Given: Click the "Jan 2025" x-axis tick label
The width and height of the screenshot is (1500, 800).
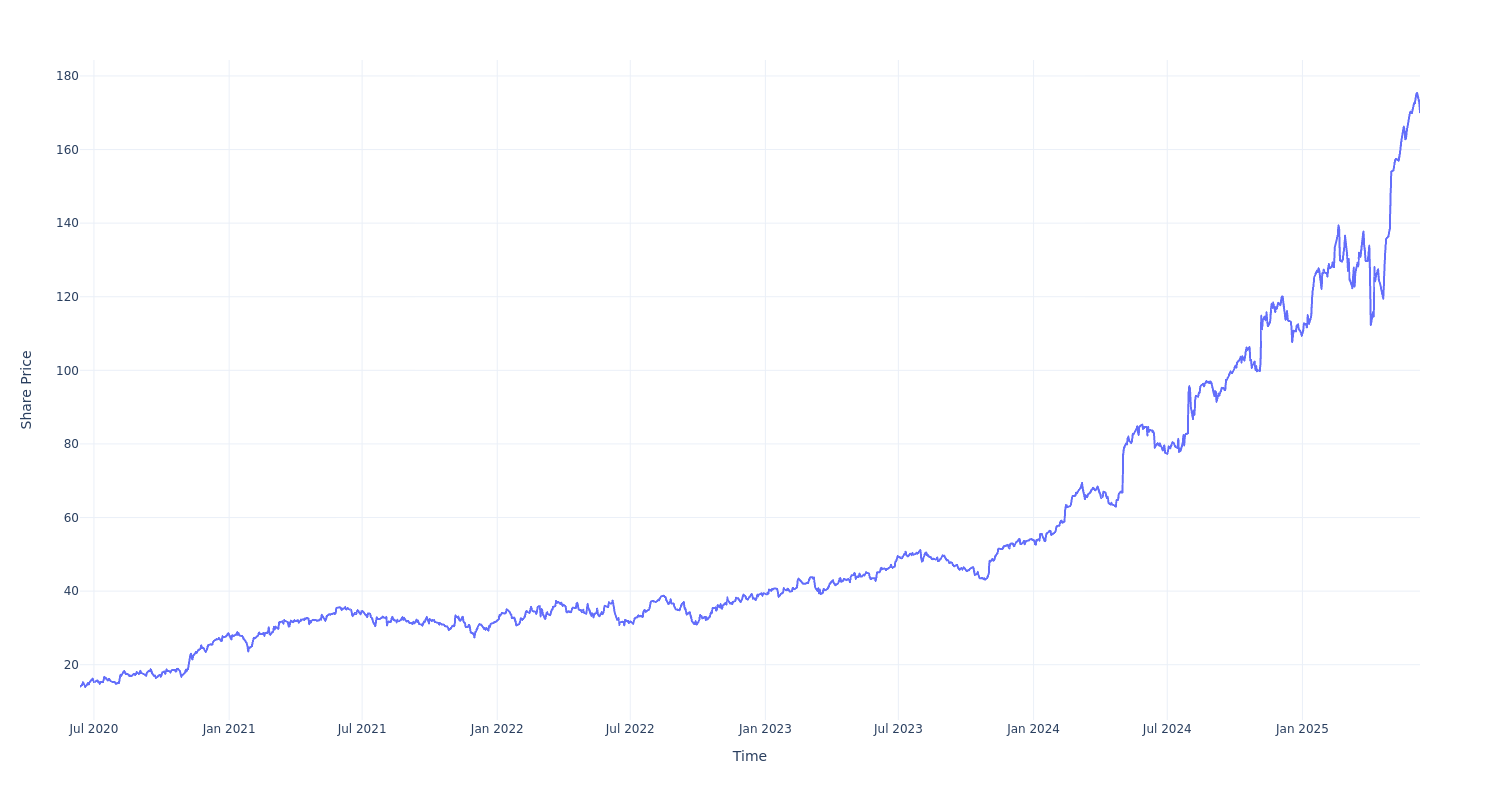Looking at the screenshot, I should pos(1302,729).
